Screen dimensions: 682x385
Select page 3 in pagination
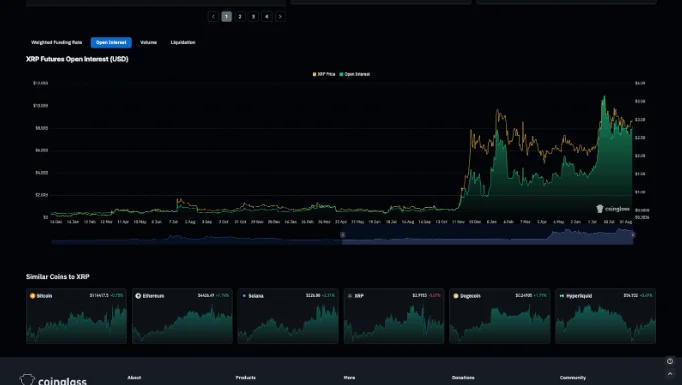(x=254, y=17)
